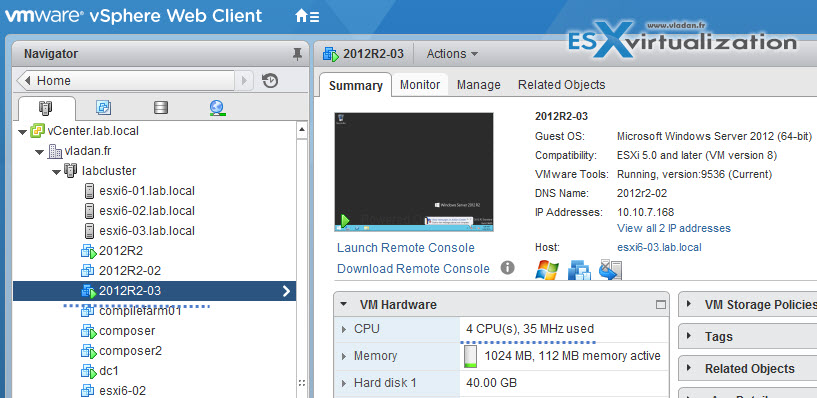The height and width of the screenshot is (398, 817).
Task: Click the powered-on VM icon in the title bar
Action: [331, 54]
